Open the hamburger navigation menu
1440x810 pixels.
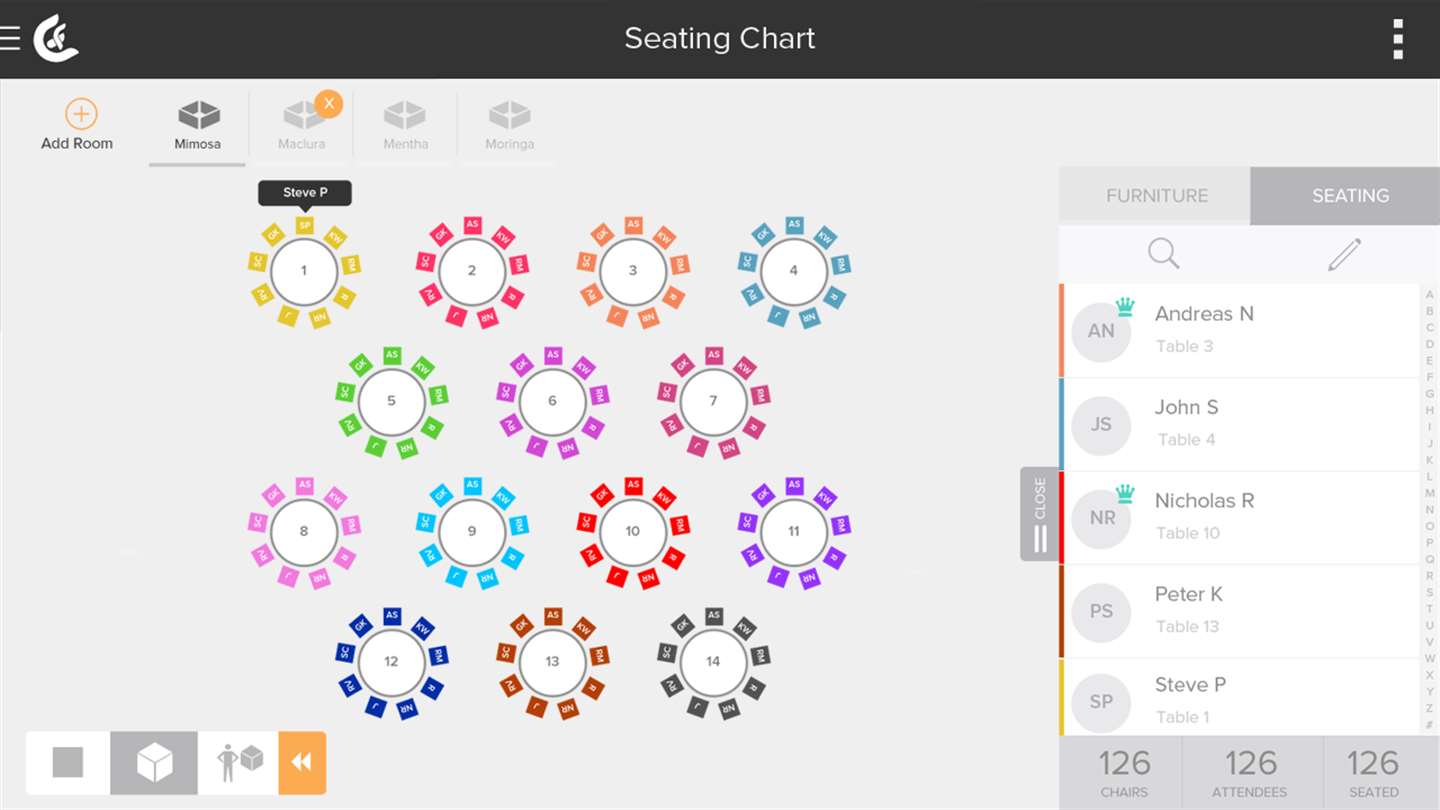(x=10, y=38)
